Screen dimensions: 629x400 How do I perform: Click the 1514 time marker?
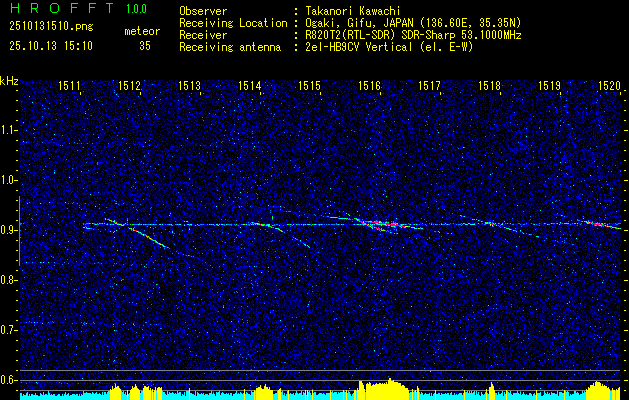(249, 87)
